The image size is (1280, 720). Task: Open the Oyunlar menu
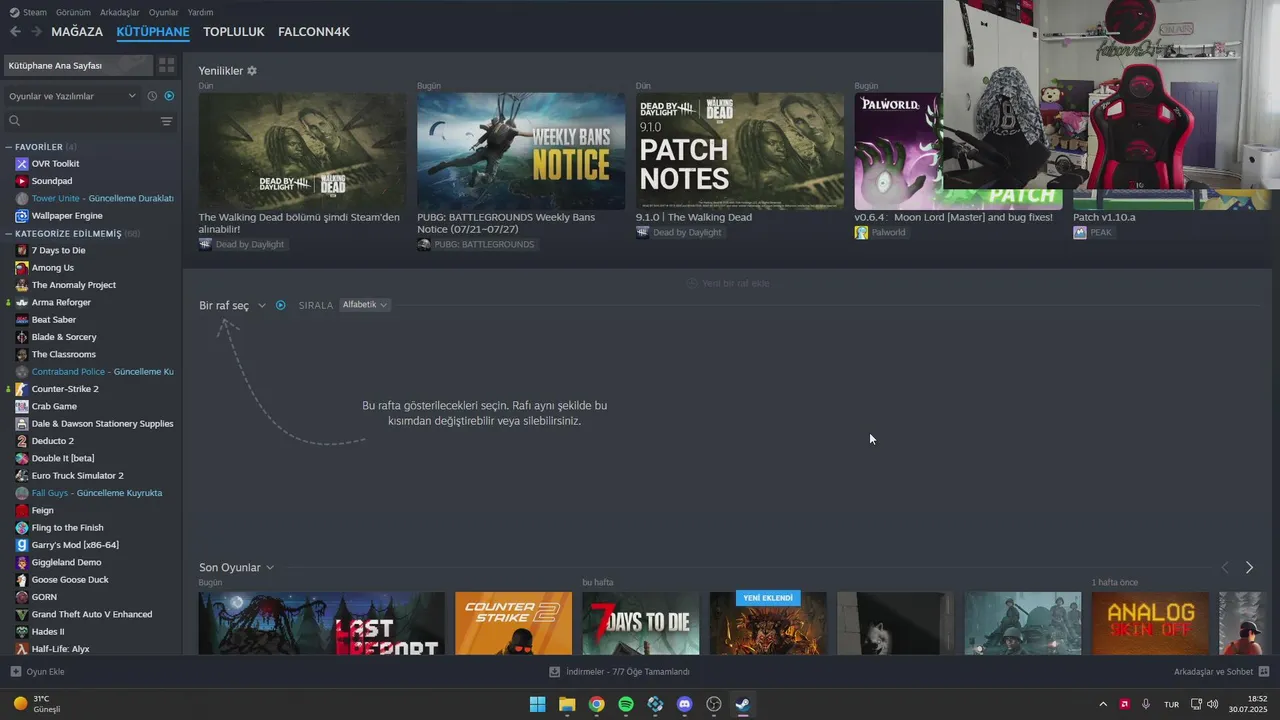click(x=164, y=12)
